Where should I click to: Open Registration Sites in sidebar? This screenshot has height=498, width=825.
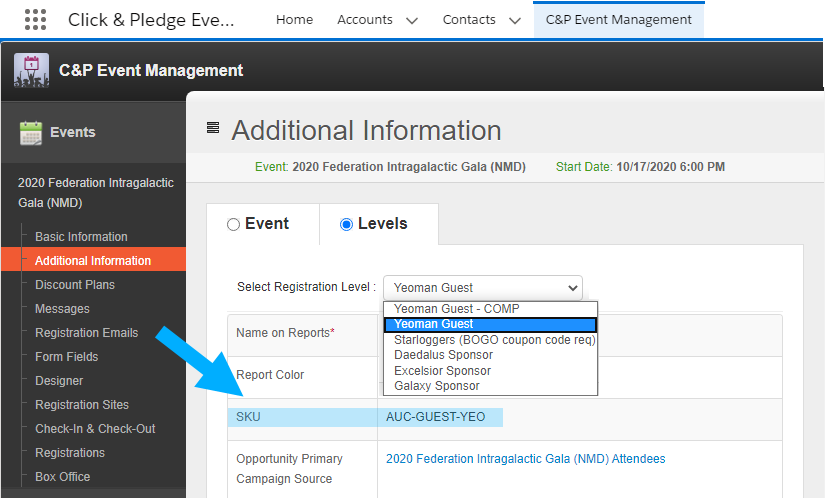coord(82,405)
